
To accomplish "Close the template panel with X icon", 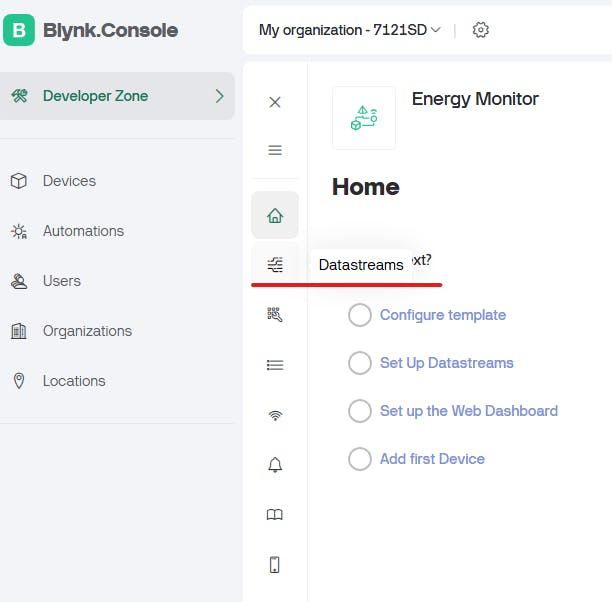I will [275, 102].
